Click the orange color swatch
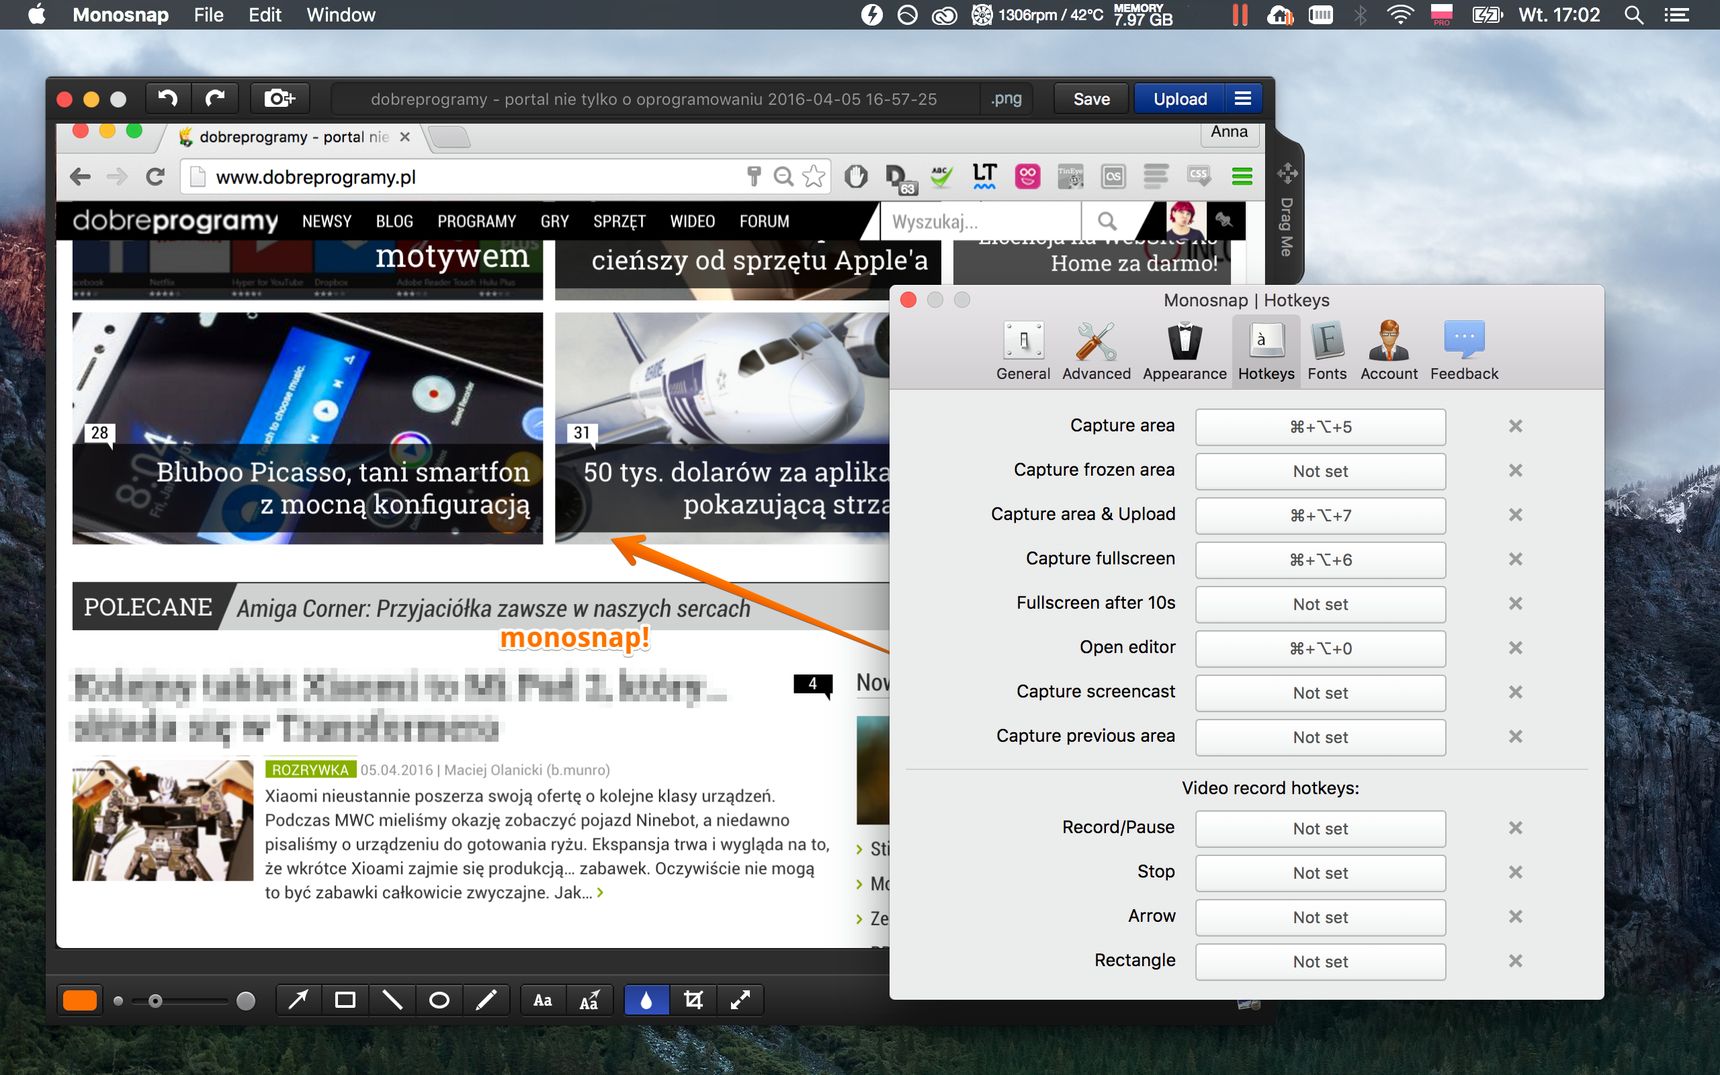The image size is (1720, 1075). click(80, 1000)
